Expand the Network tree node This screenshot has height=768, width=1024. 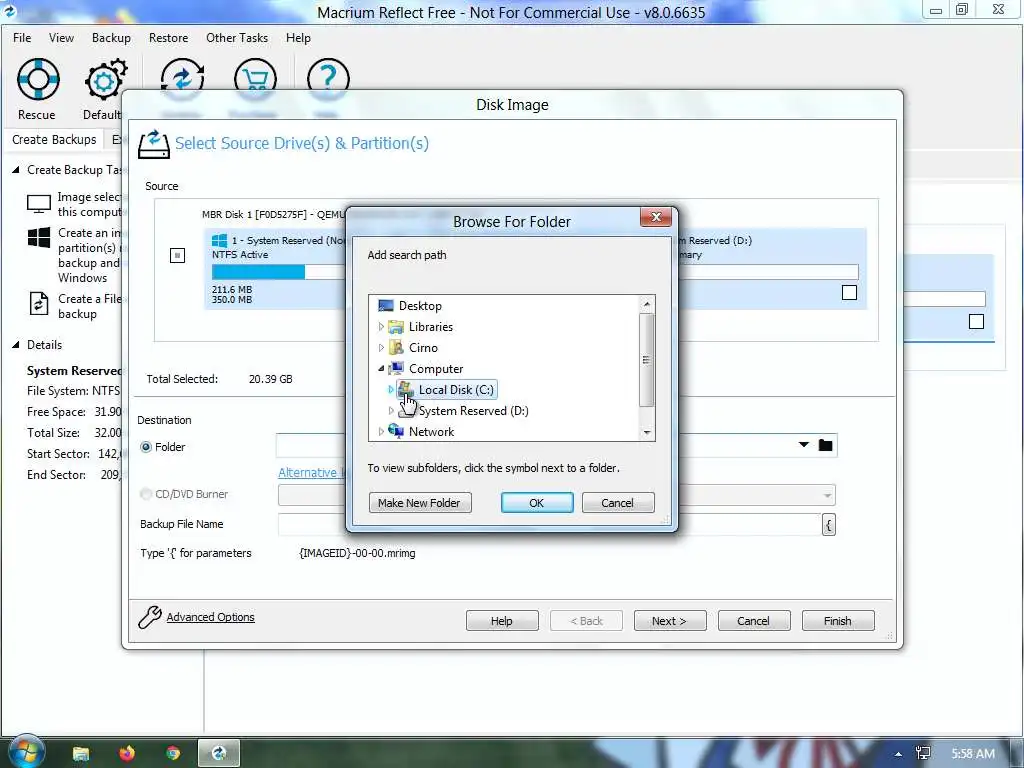tap(381, 431)
